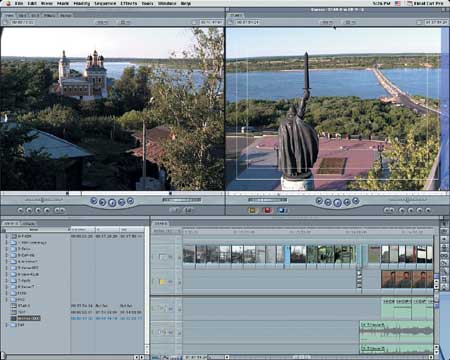This screenshot has width=450, height=360.
Task: Open the Sequence menu in menu bar
Action: tap(105, 3)
